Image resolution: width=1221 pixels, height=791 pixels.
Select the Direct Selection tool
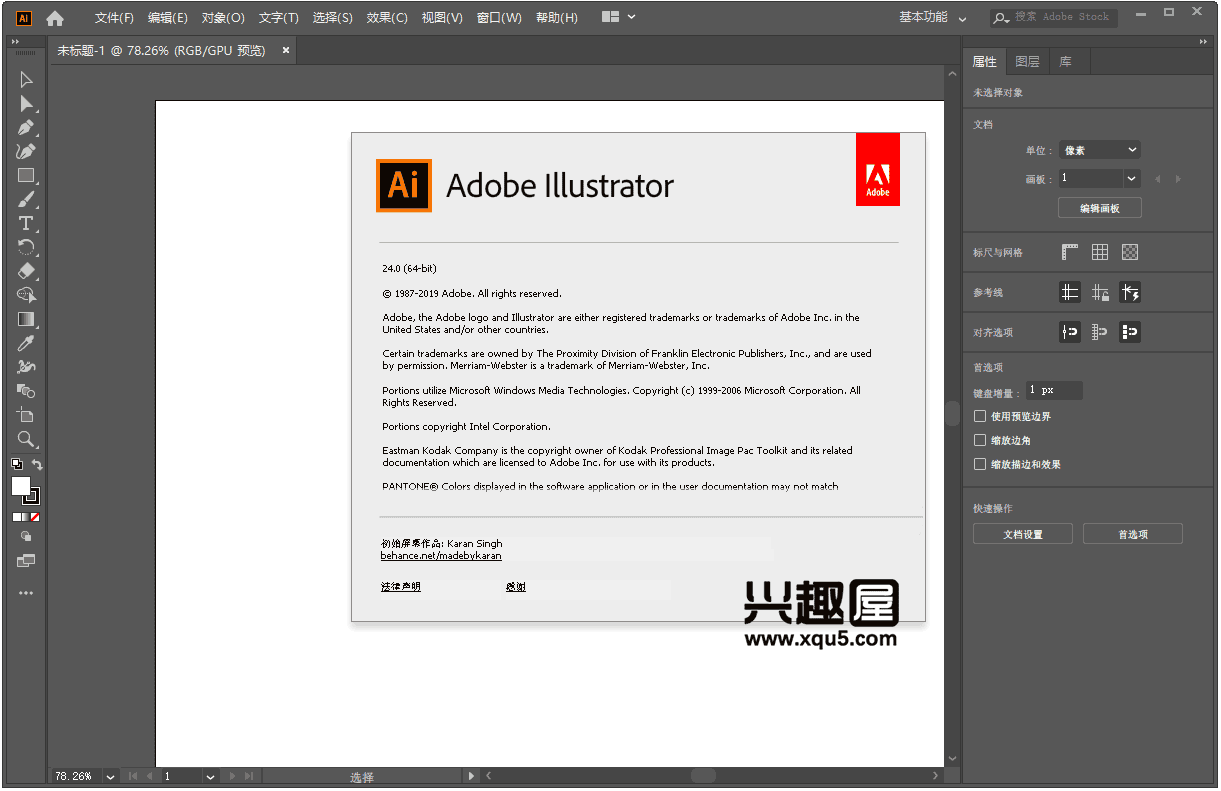pos(26,104)
